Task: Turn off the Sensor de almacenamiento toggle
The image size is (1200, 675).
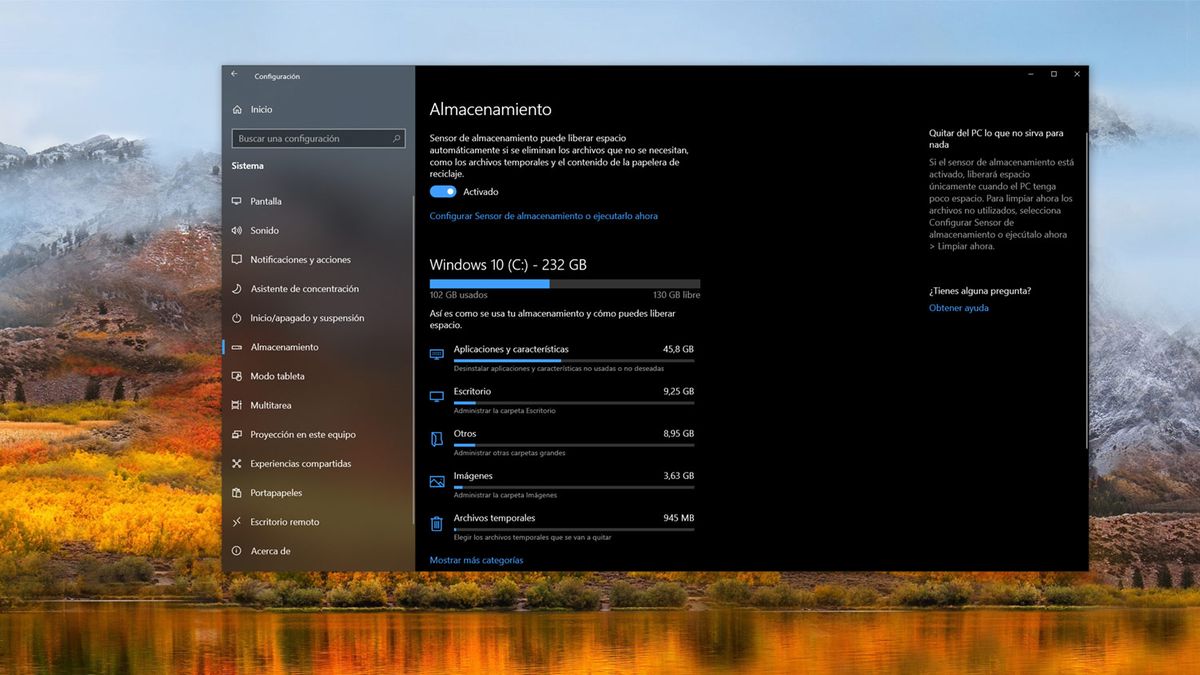Action: (441, 191)
